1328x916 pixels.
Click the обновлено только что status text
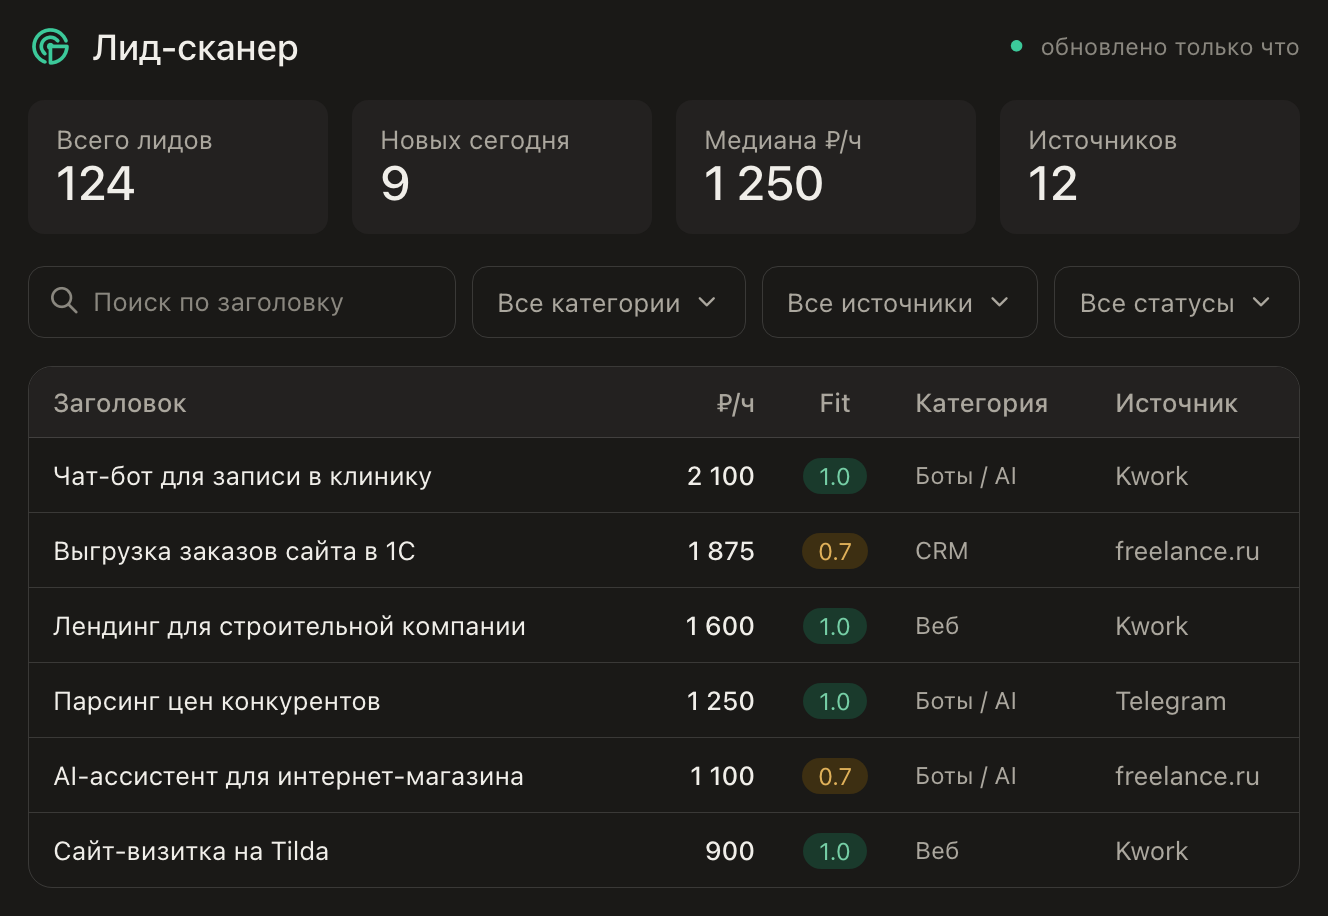coord(1170,47)
